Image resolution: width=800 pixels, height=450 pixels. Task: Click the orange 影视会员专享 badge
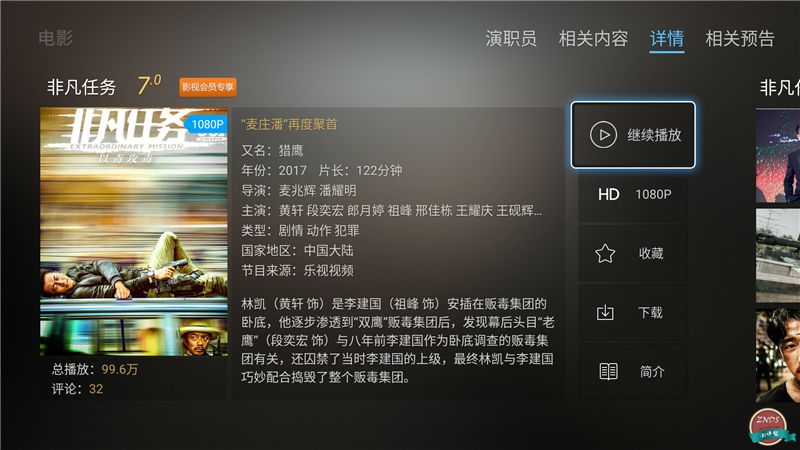click(208, 87)
